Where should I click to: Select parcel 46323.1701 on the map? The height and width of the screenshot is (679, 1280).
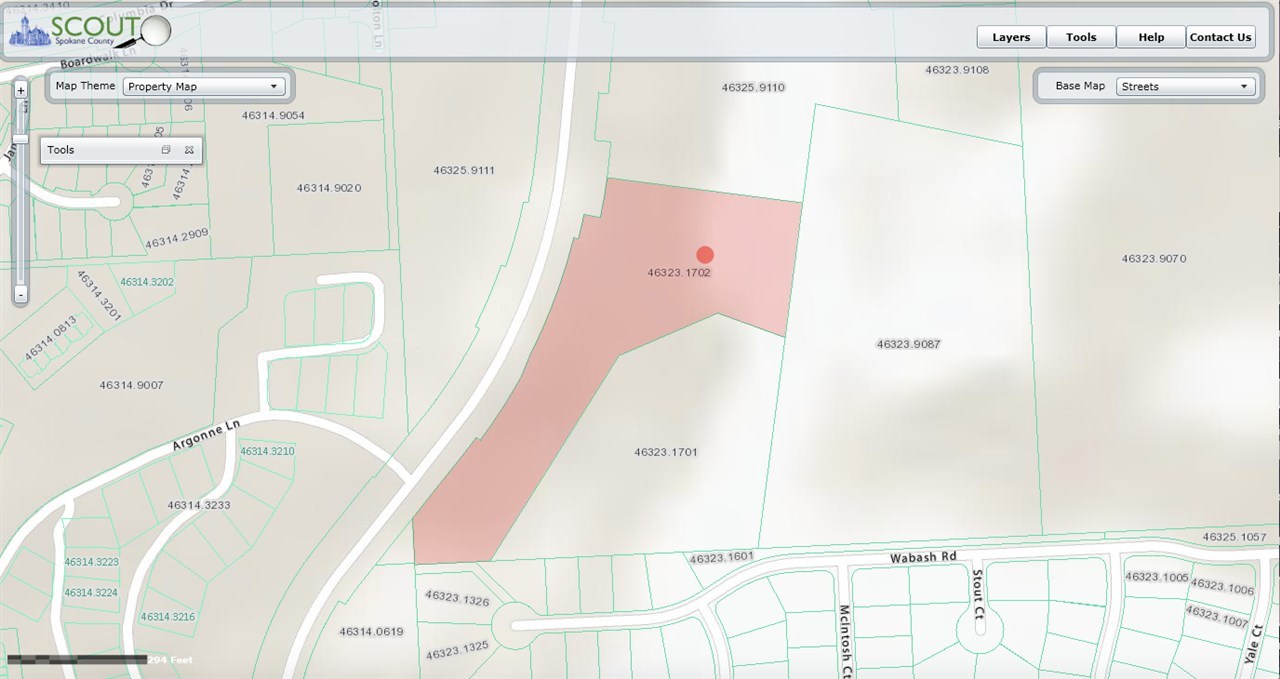(665, 452)
